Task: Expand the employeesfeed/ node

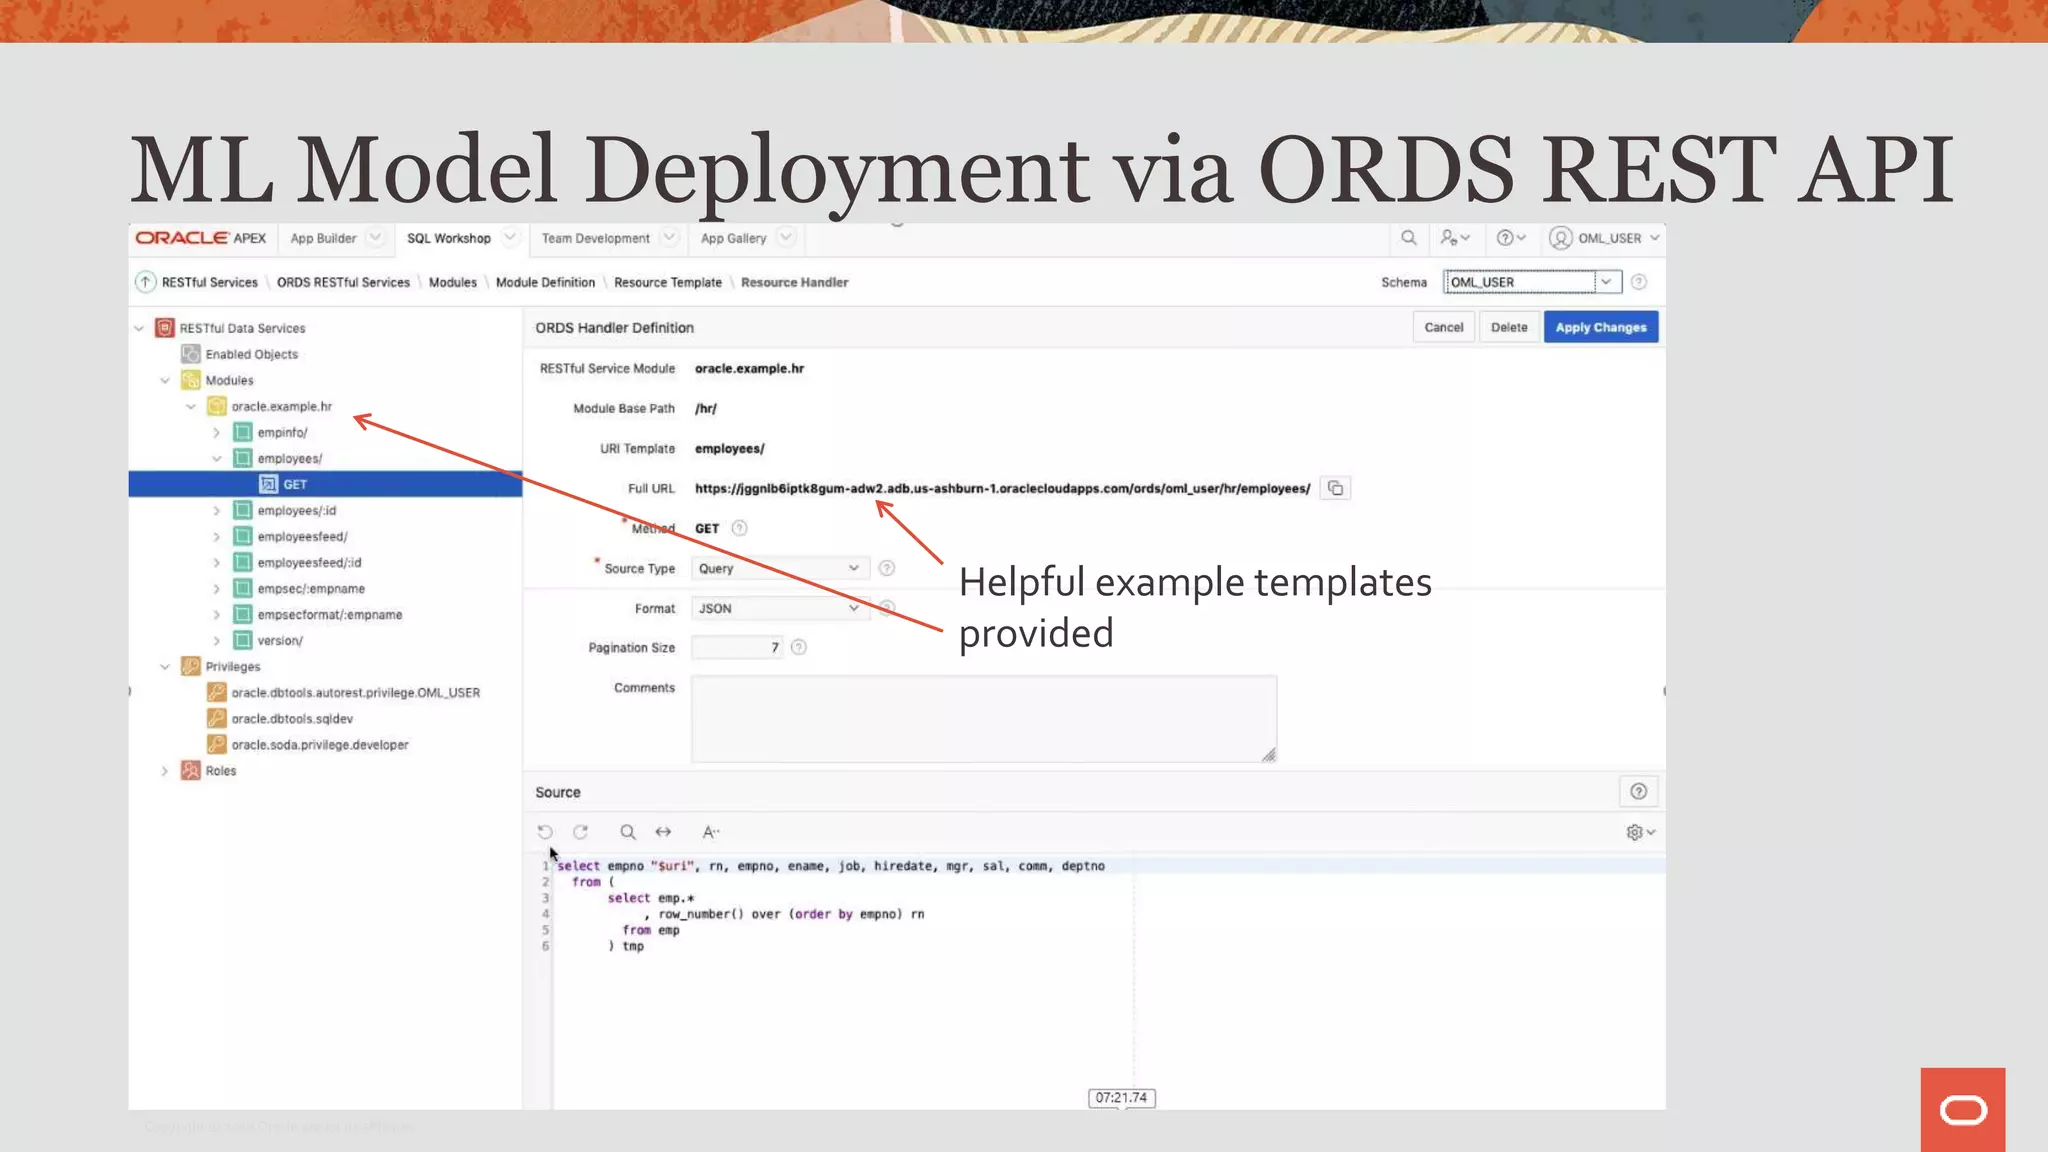Action: tap(216, 536)
